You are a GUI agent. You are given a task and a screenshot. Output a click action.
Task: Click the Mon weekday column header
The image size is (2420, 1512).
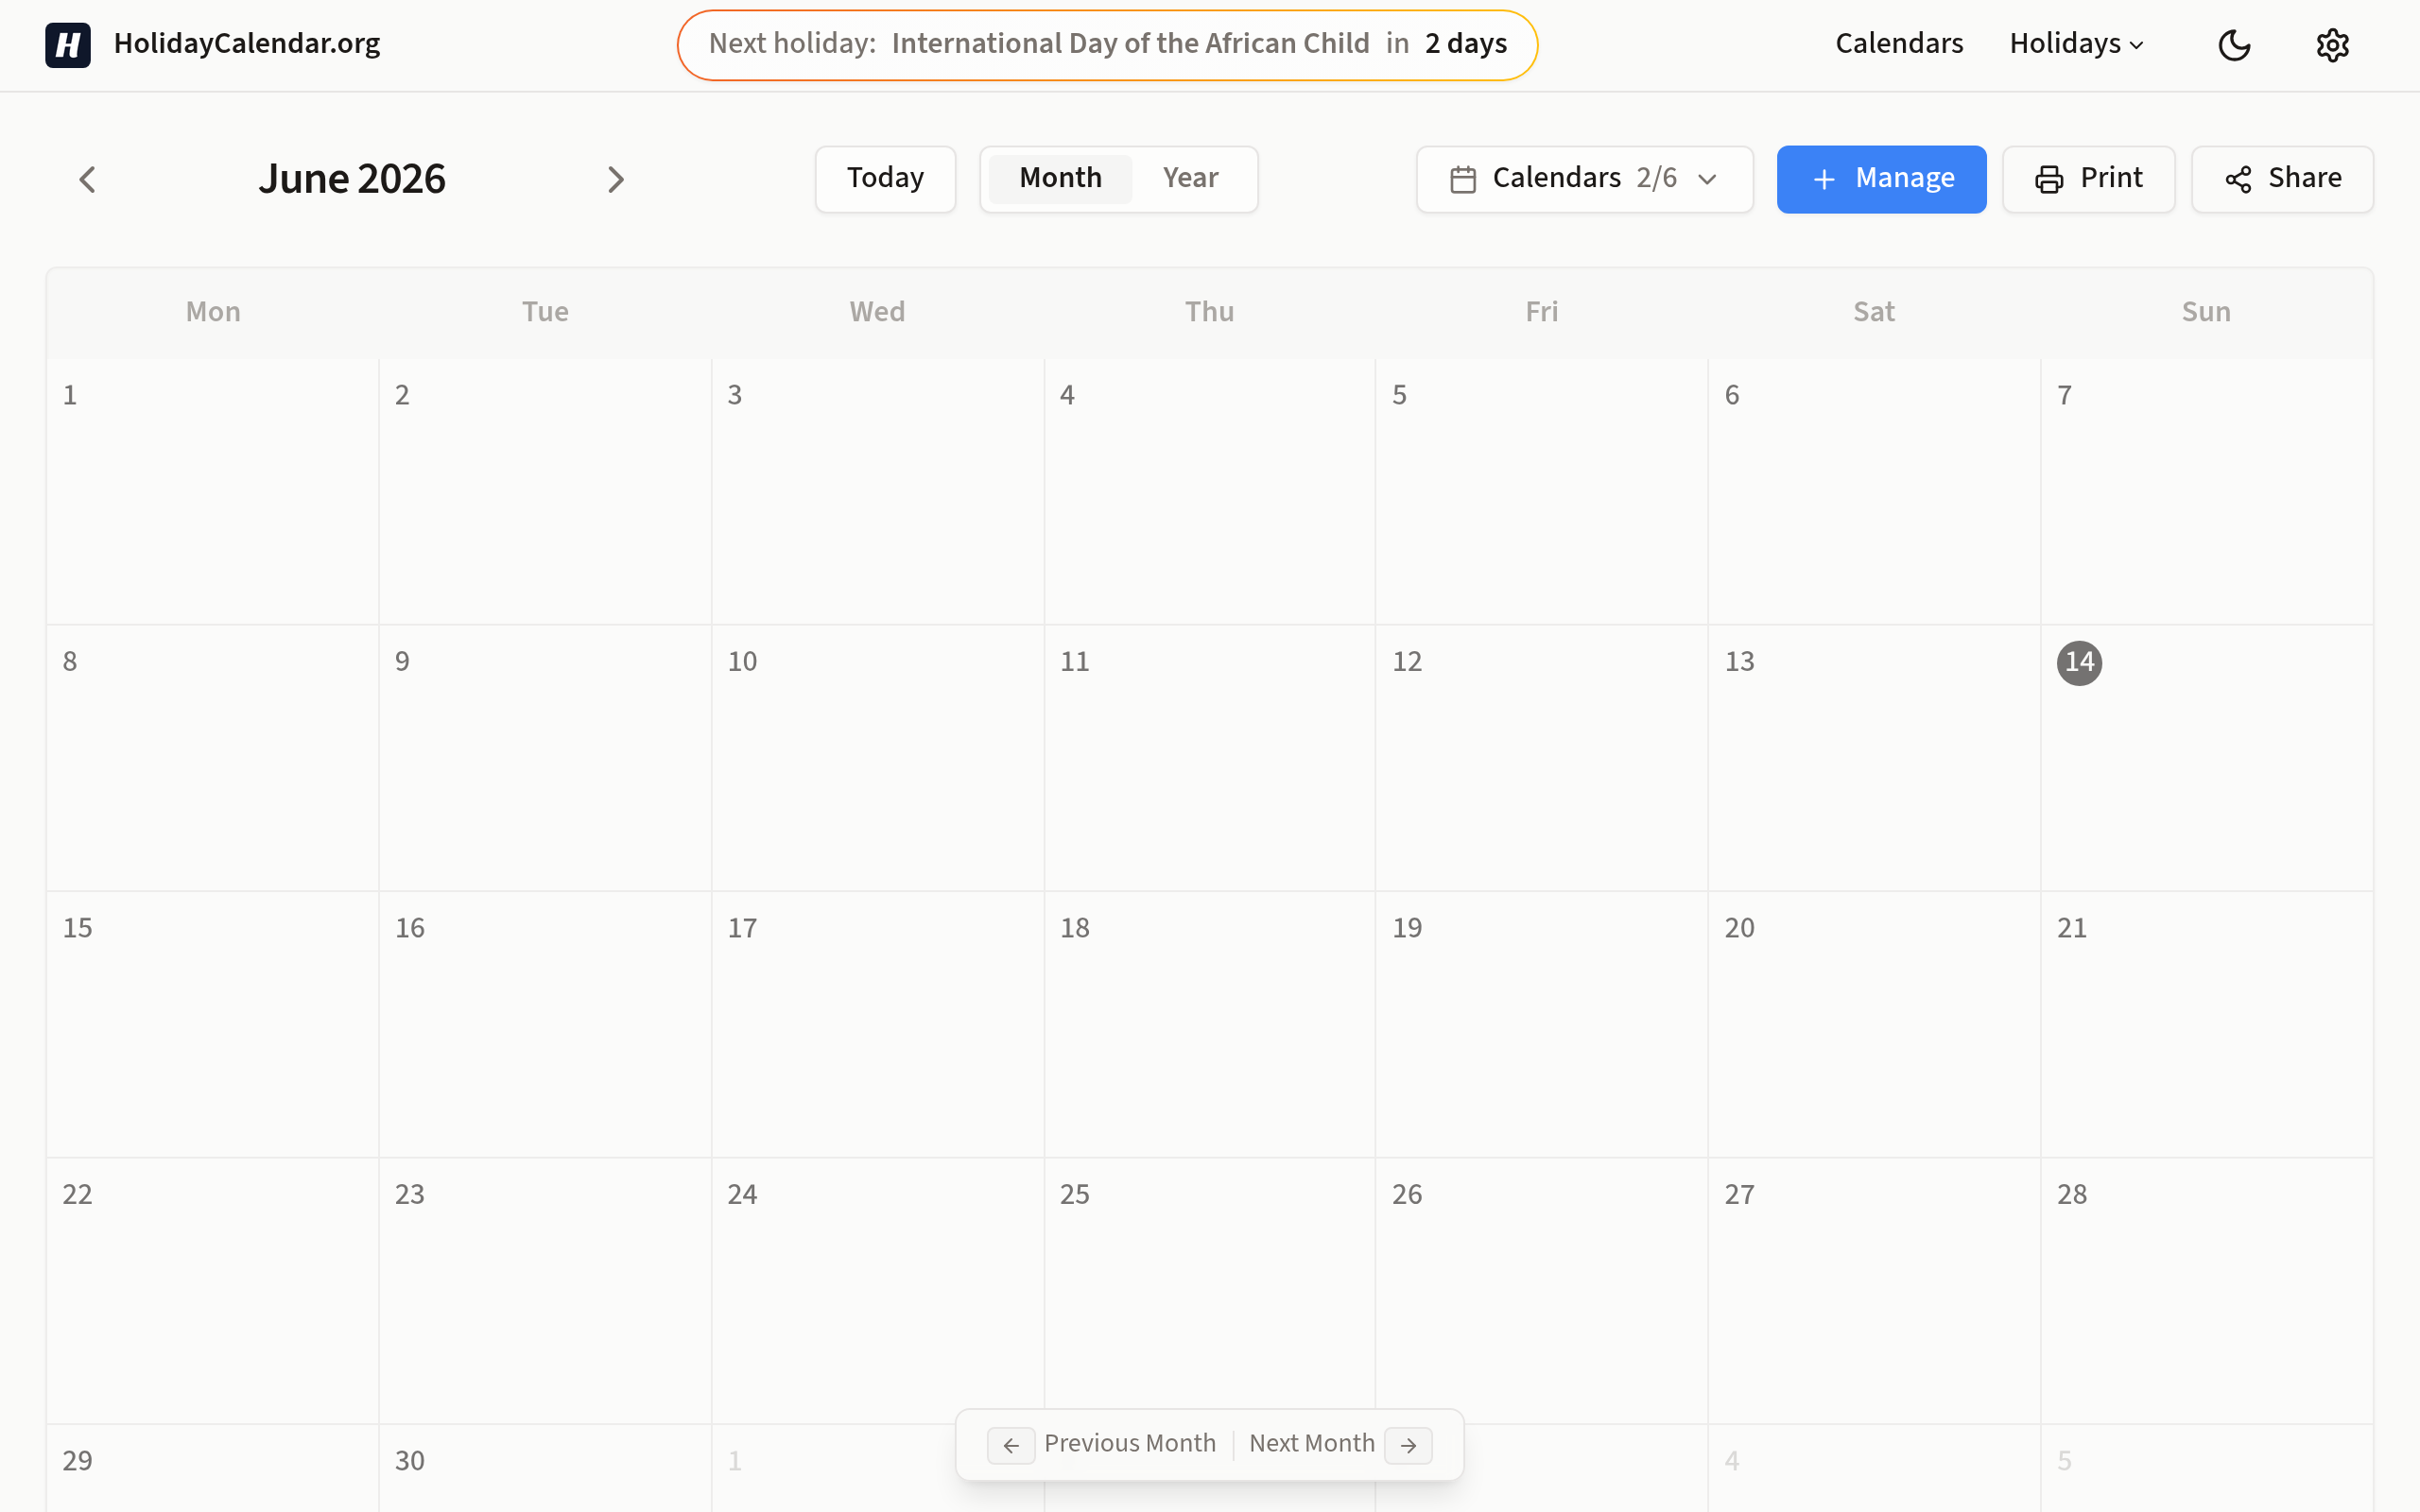pos(213,312)
